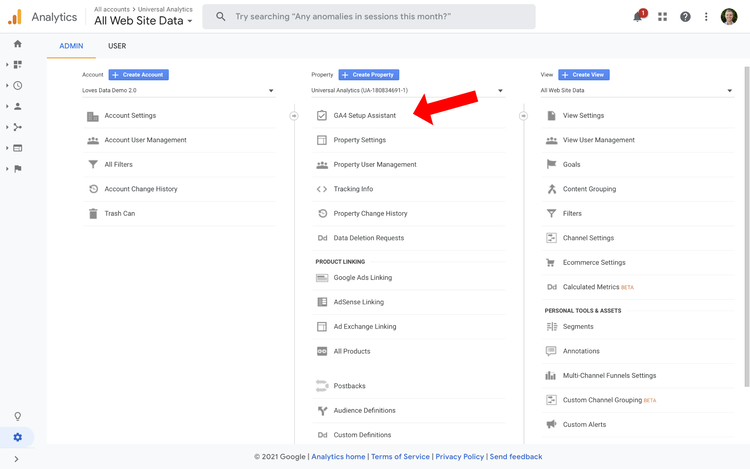This screenshot has width=750, height=469.
Task: Open Data Deletion Requests
Action: click(x=369, y=238)
